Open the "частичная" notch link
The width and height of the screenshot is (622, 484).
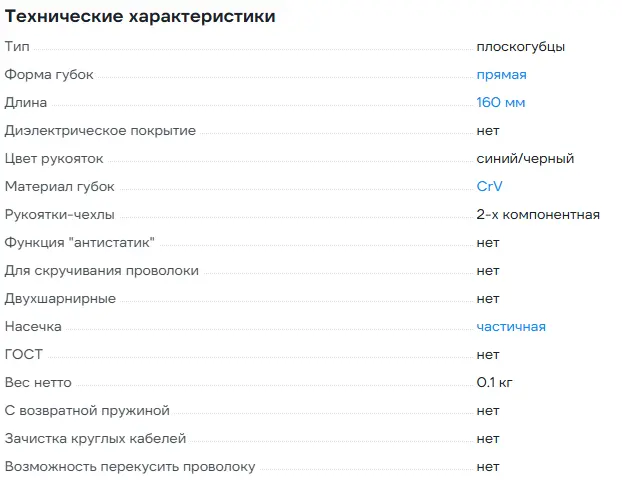pyautogui.click(x=511, y=326)
